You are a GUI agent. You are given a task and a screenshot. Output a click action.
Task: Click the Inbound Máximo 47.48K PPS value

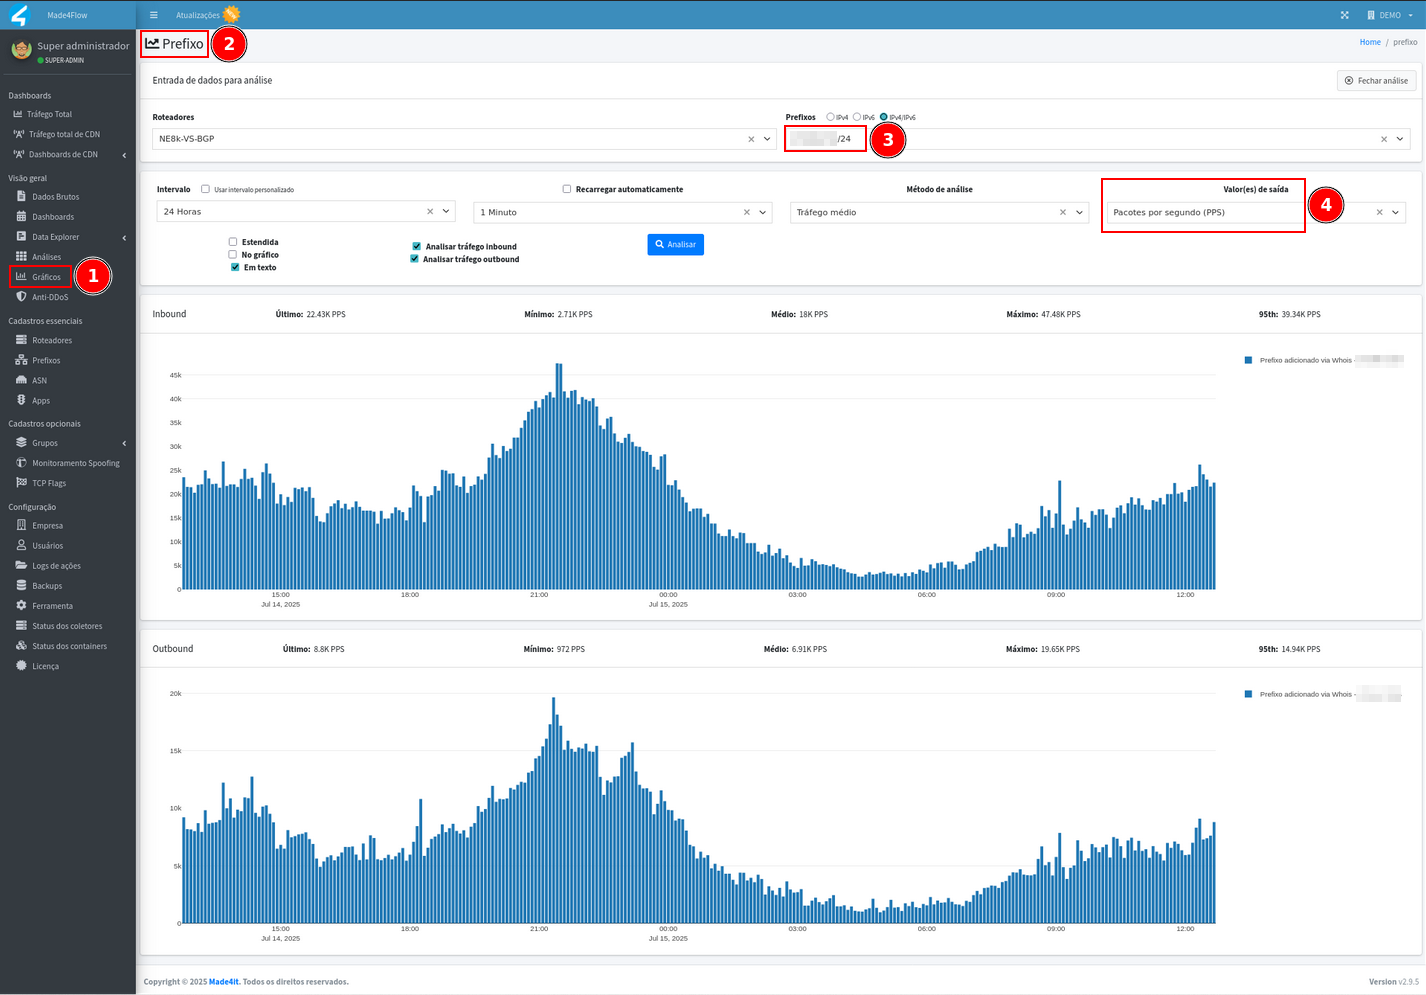1061,314
